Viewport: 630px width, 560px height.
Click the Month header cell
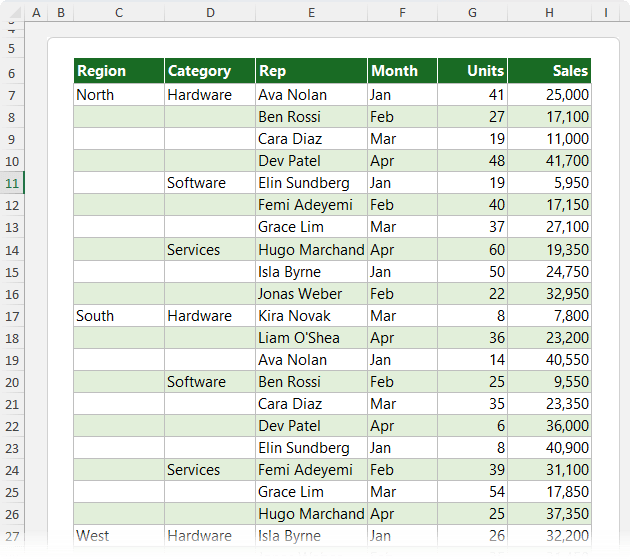(x=403, y=71)
